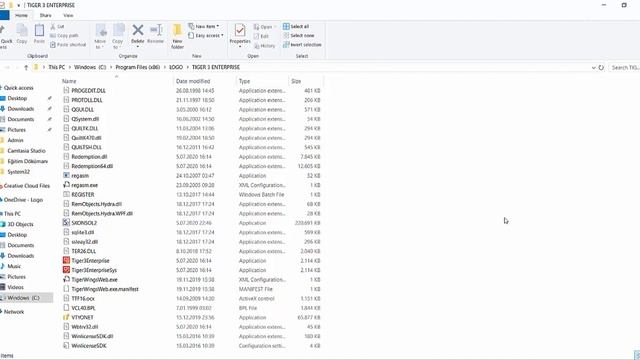Open the Easy access dropdown
This screenshot has height=360, width=640.
[206, 36]
